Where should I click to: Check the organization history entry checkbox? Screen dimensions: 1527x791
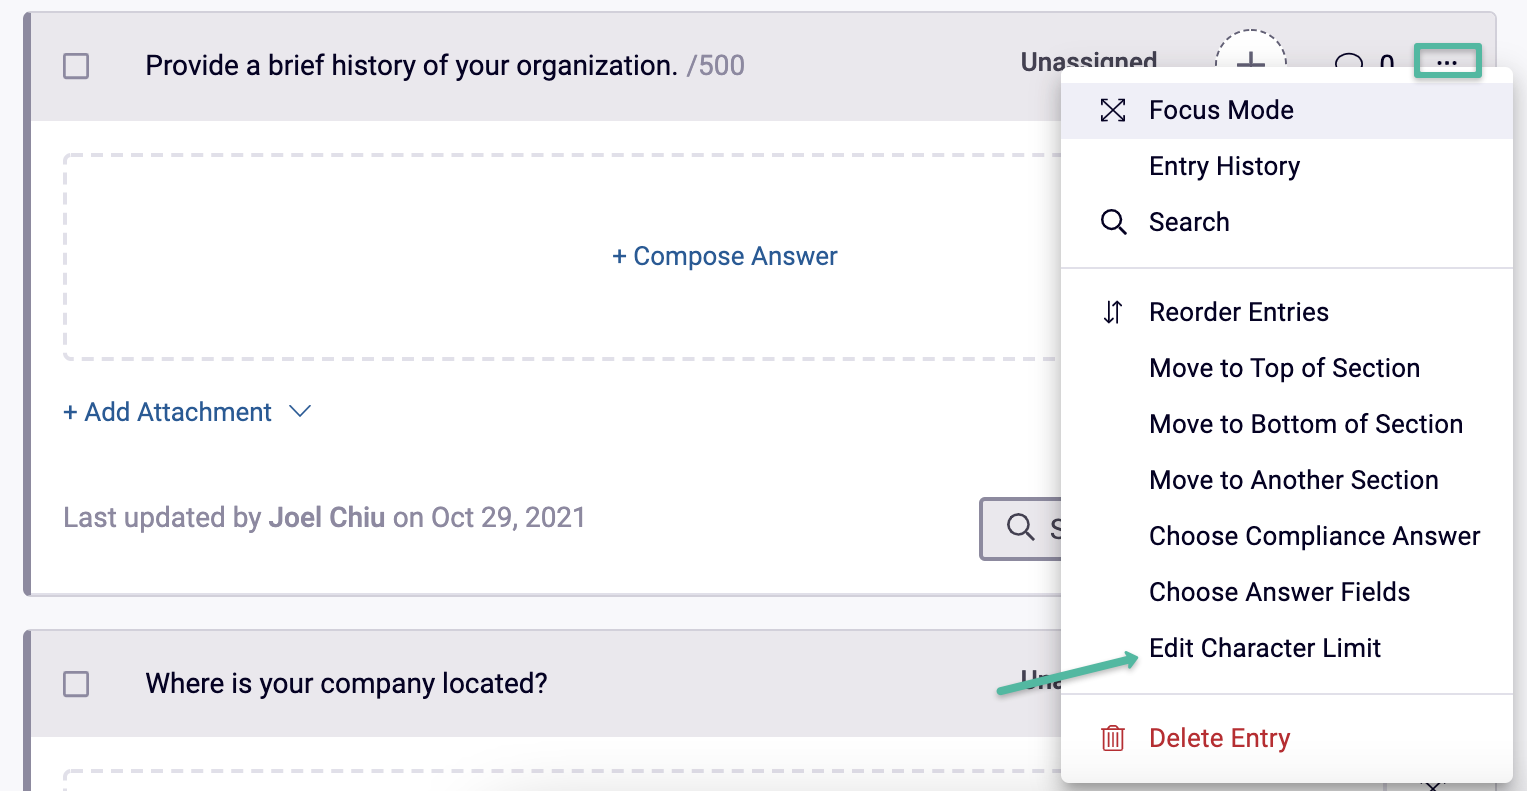point(75,66)
